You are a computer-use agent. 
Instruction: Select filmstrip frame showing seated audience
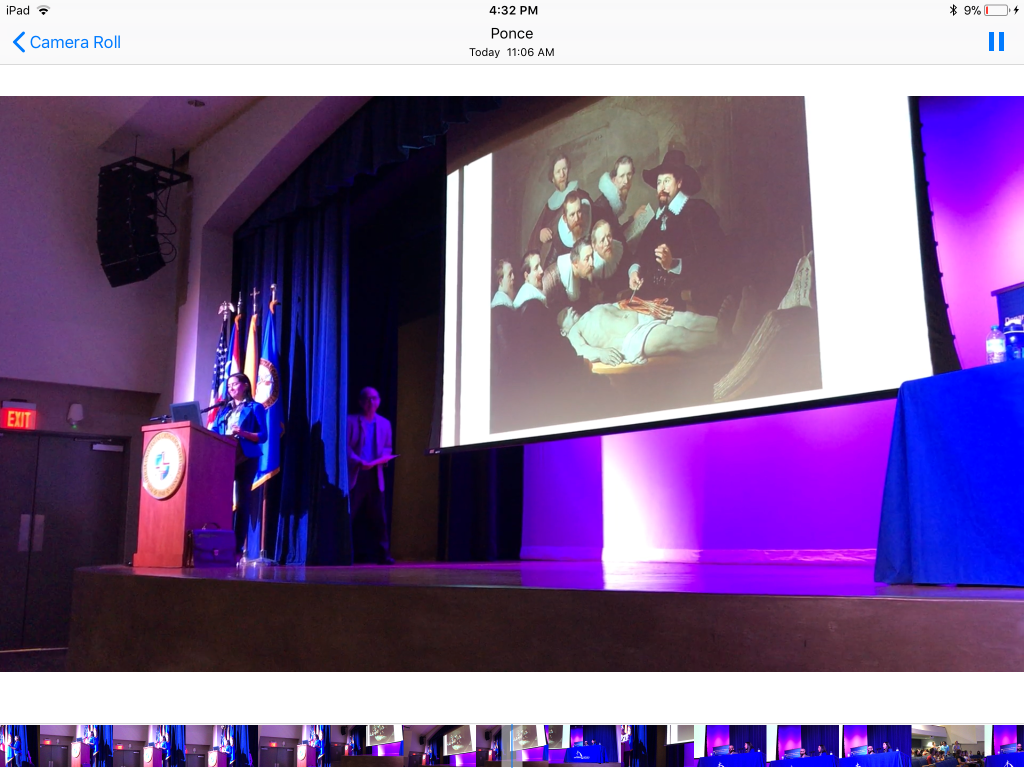[947, 746]
